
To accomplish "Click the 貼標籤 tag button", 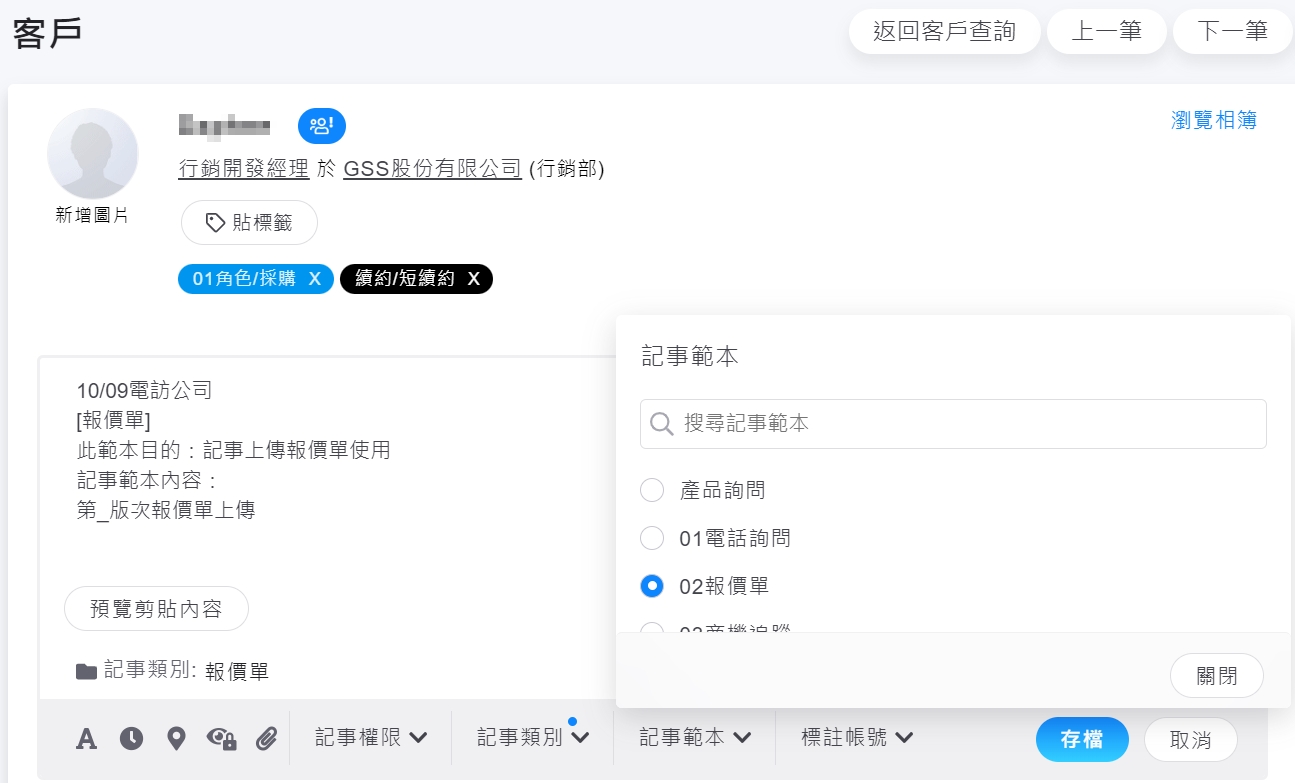I will pos(249,222).
